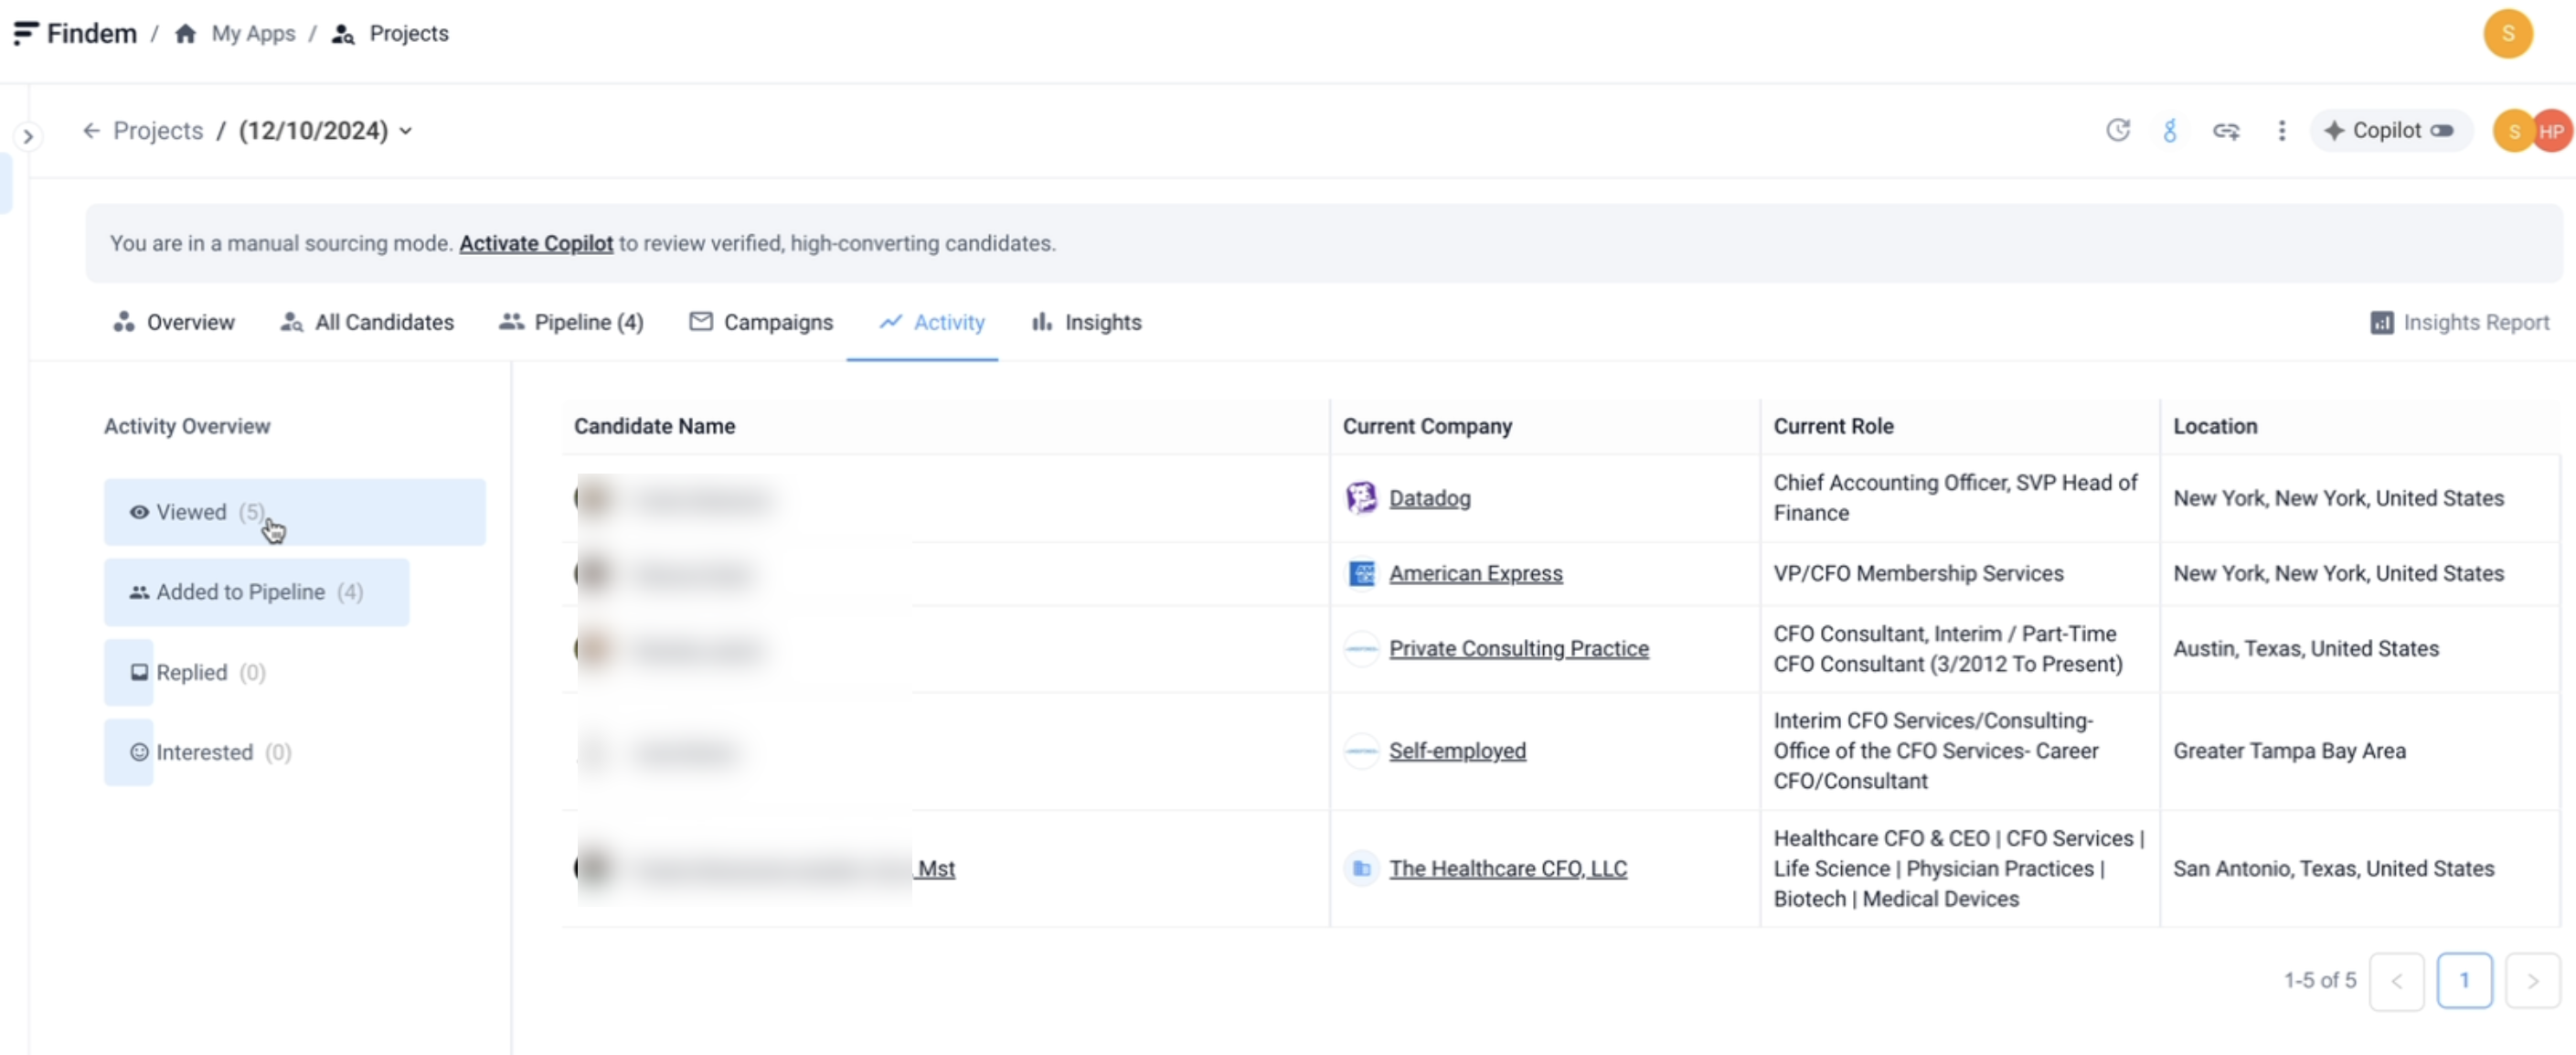
Task: Go to the previous results page
Action: tap(2396, 981)
